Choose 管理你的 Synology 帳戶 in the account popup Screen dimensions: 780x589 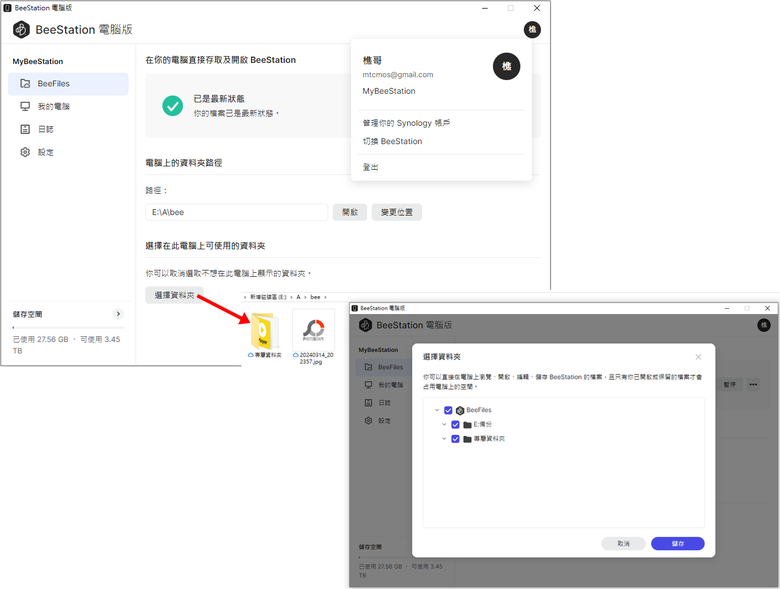point(406,123)
